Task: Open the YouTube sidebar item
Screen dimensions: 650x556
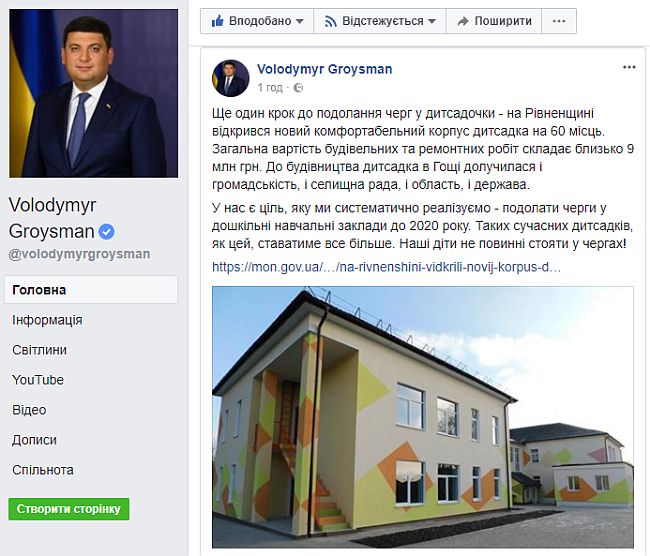Action: (x=38, y=380)
